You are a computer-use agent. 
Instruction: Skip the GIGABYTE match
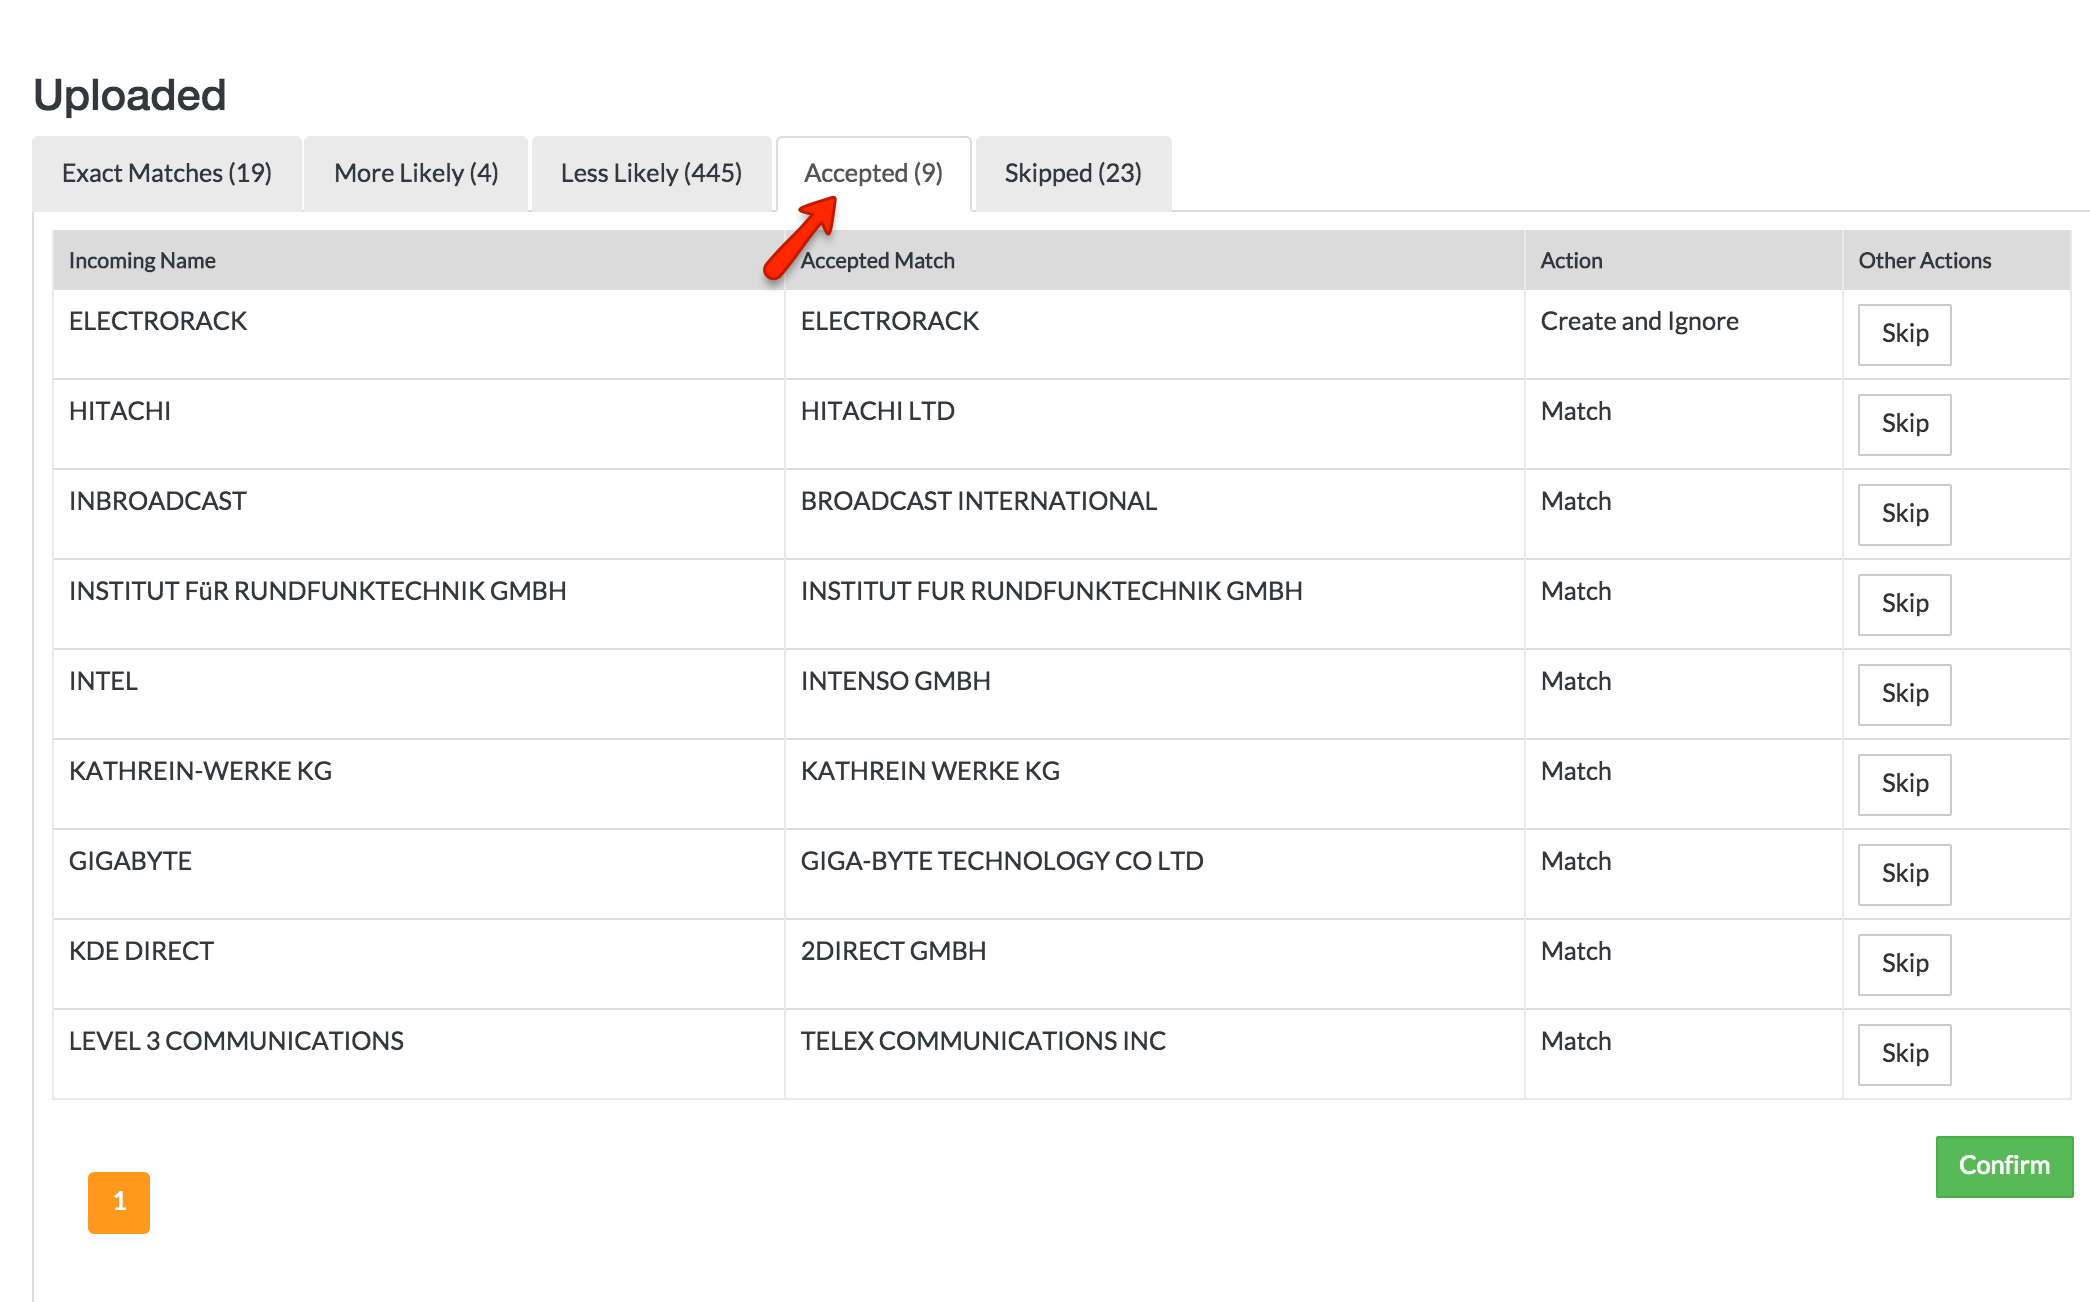pos(1902,874)
